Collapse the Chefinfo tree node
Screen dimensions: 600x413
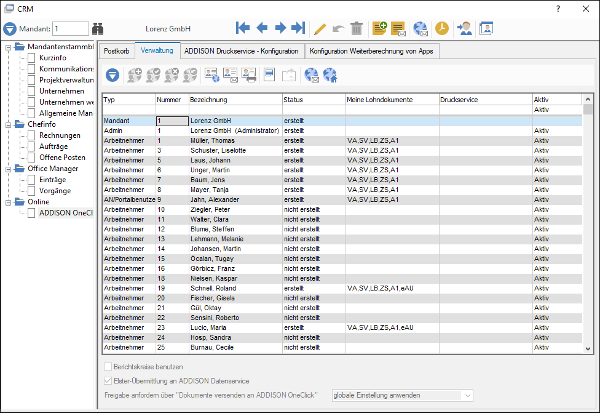pyautogui.click(x=8, y=125)
